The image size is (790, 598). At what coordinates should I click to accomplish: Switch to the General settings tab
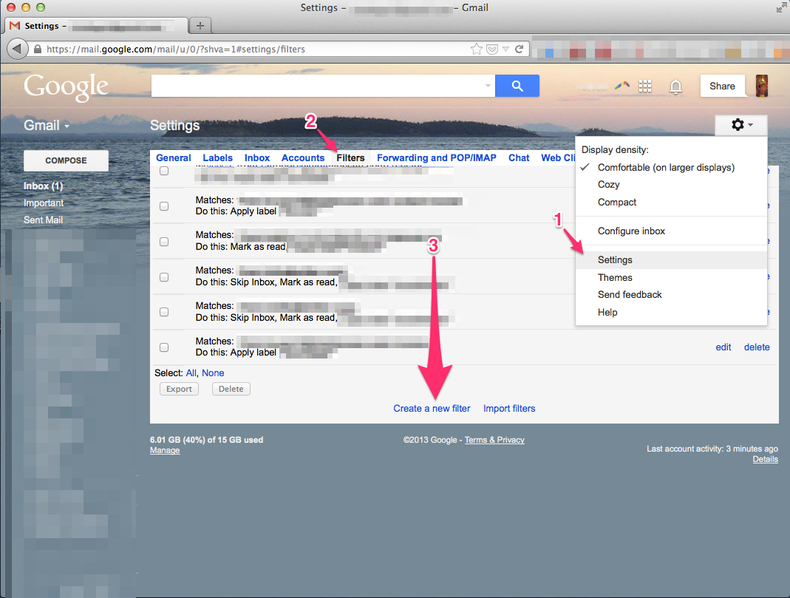click(173, 158)
